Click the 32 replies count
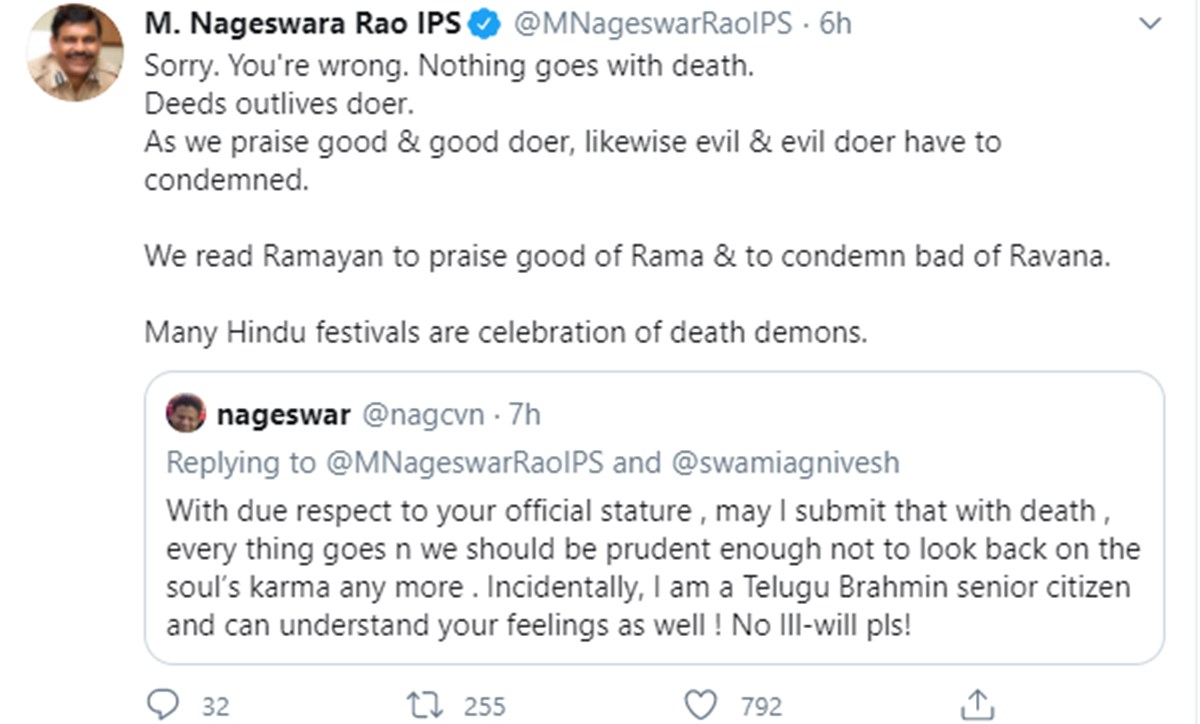1200x724 pixels. (216, 706)
